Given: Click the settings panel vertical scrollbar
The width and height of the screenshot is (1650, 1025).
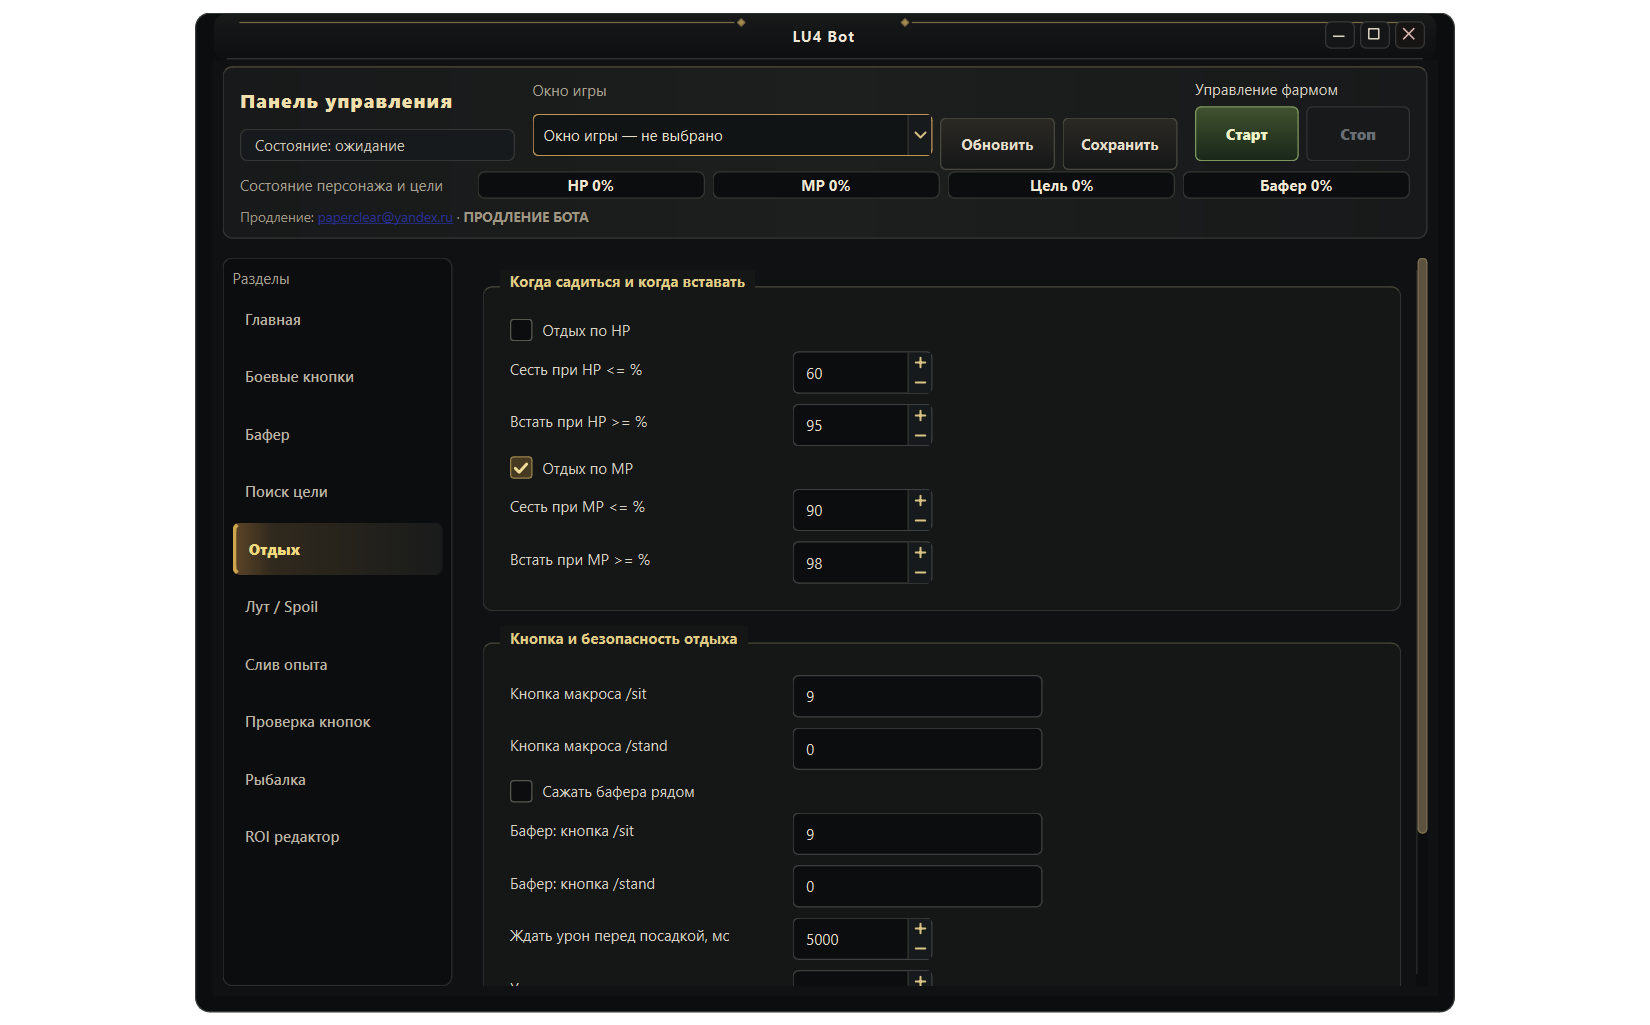Looking at the screenshot, I should pos(1422,546).
